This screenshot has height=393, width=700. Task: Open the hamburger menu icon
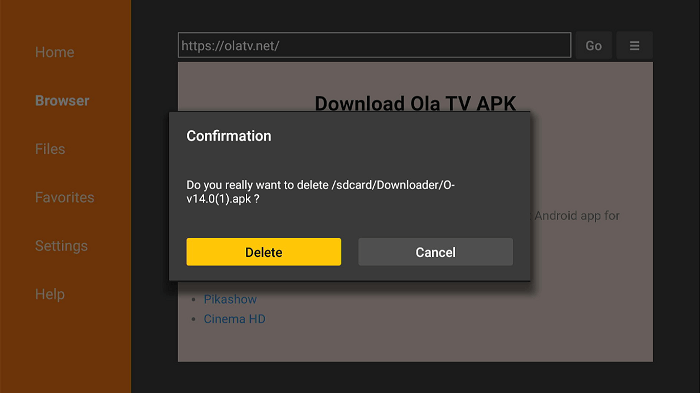pyautogui.click(x=634, y=45)
